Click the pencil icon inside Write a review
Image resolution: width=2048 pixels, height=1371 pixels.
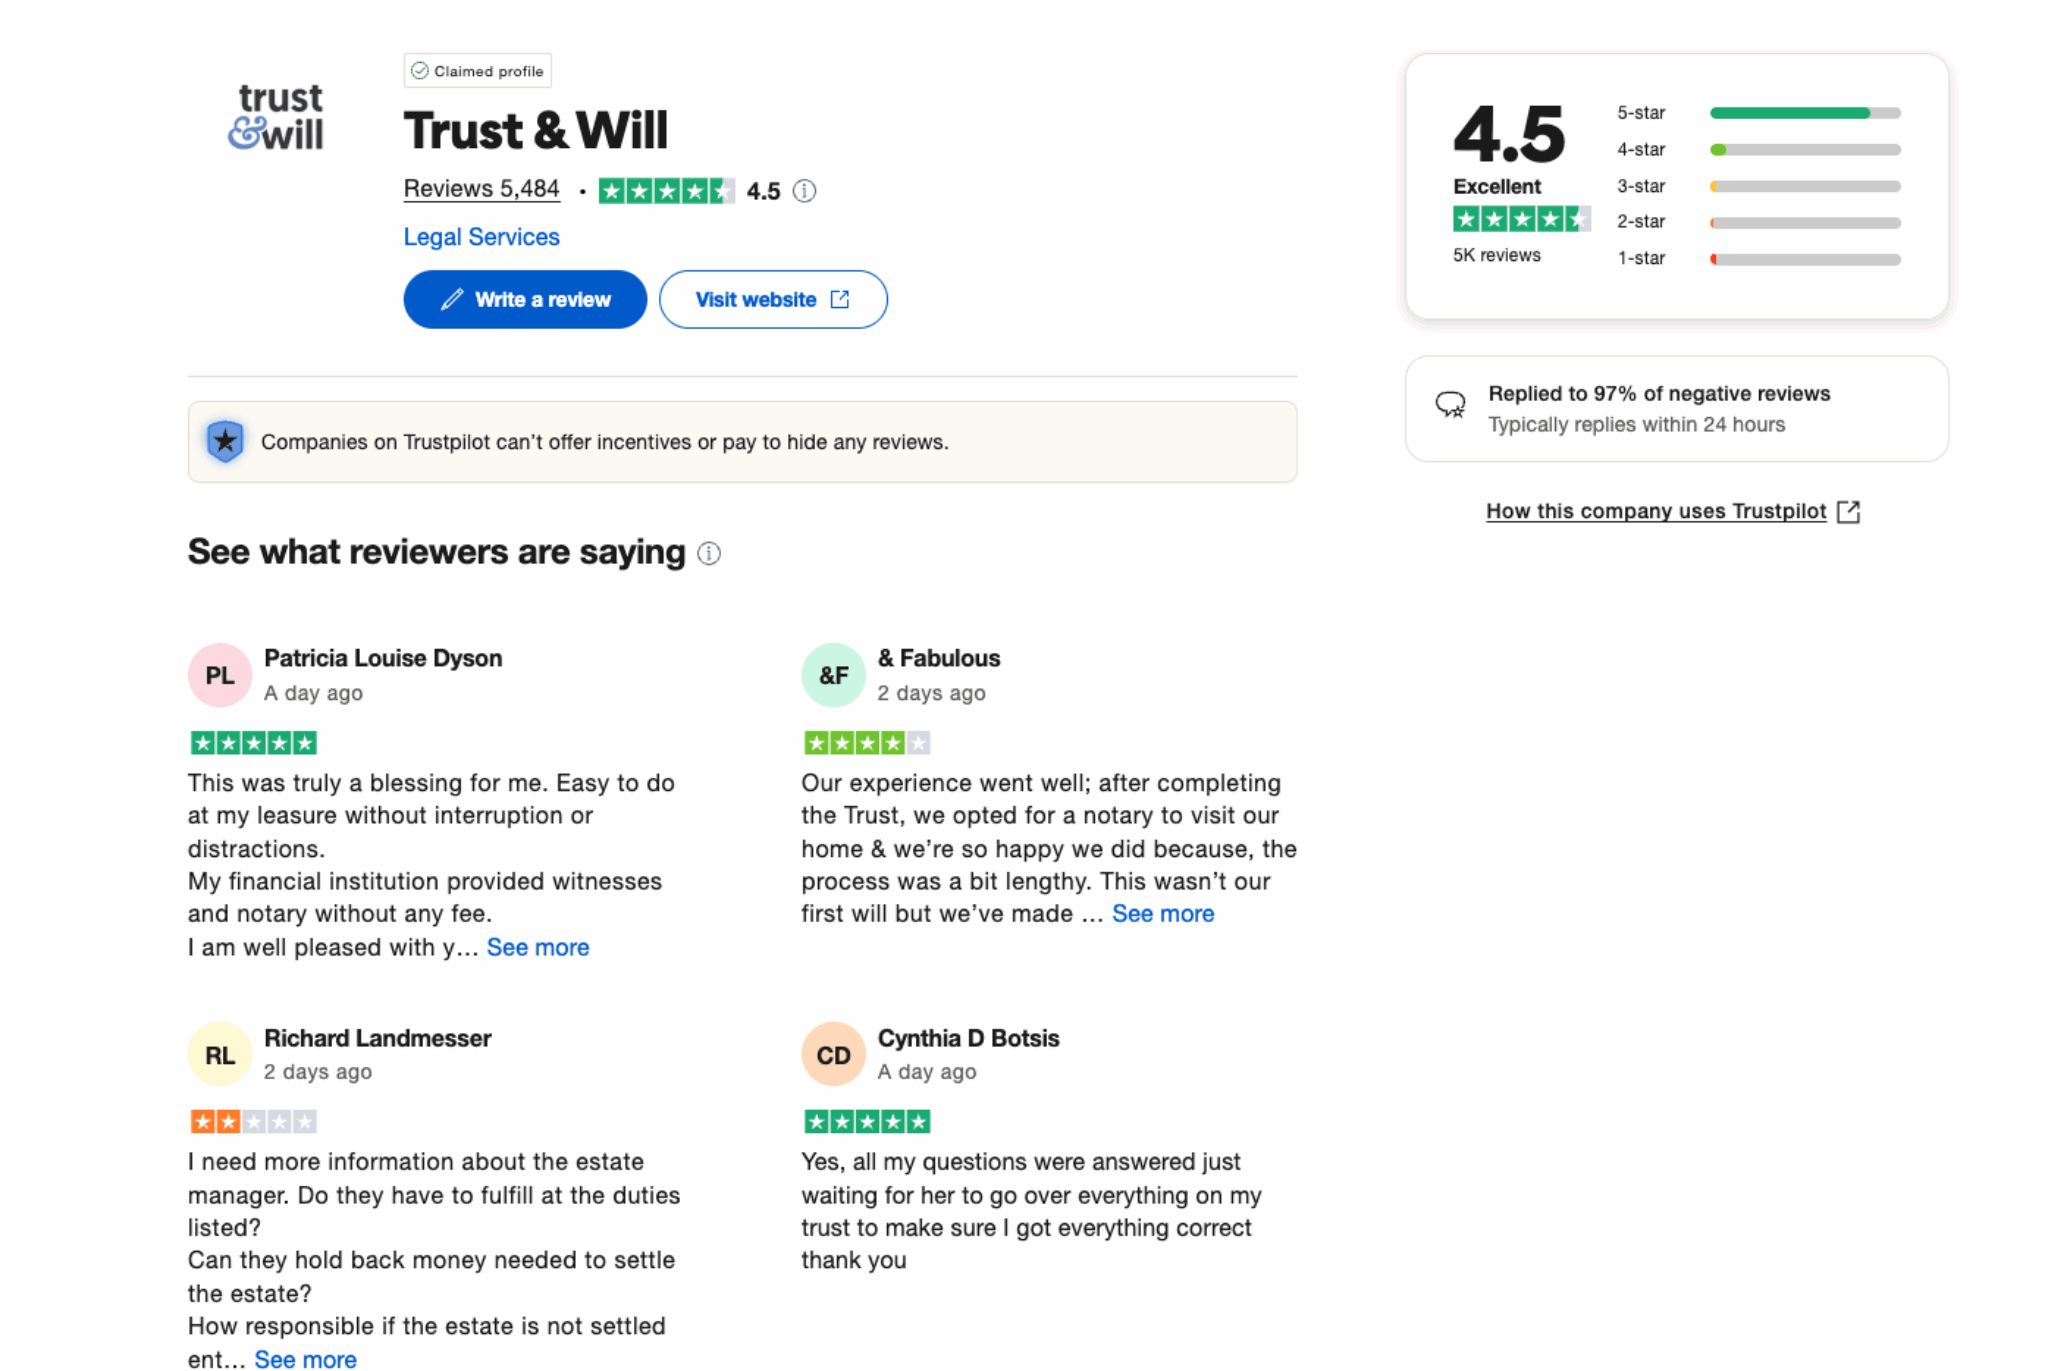[x=453, y=299]
